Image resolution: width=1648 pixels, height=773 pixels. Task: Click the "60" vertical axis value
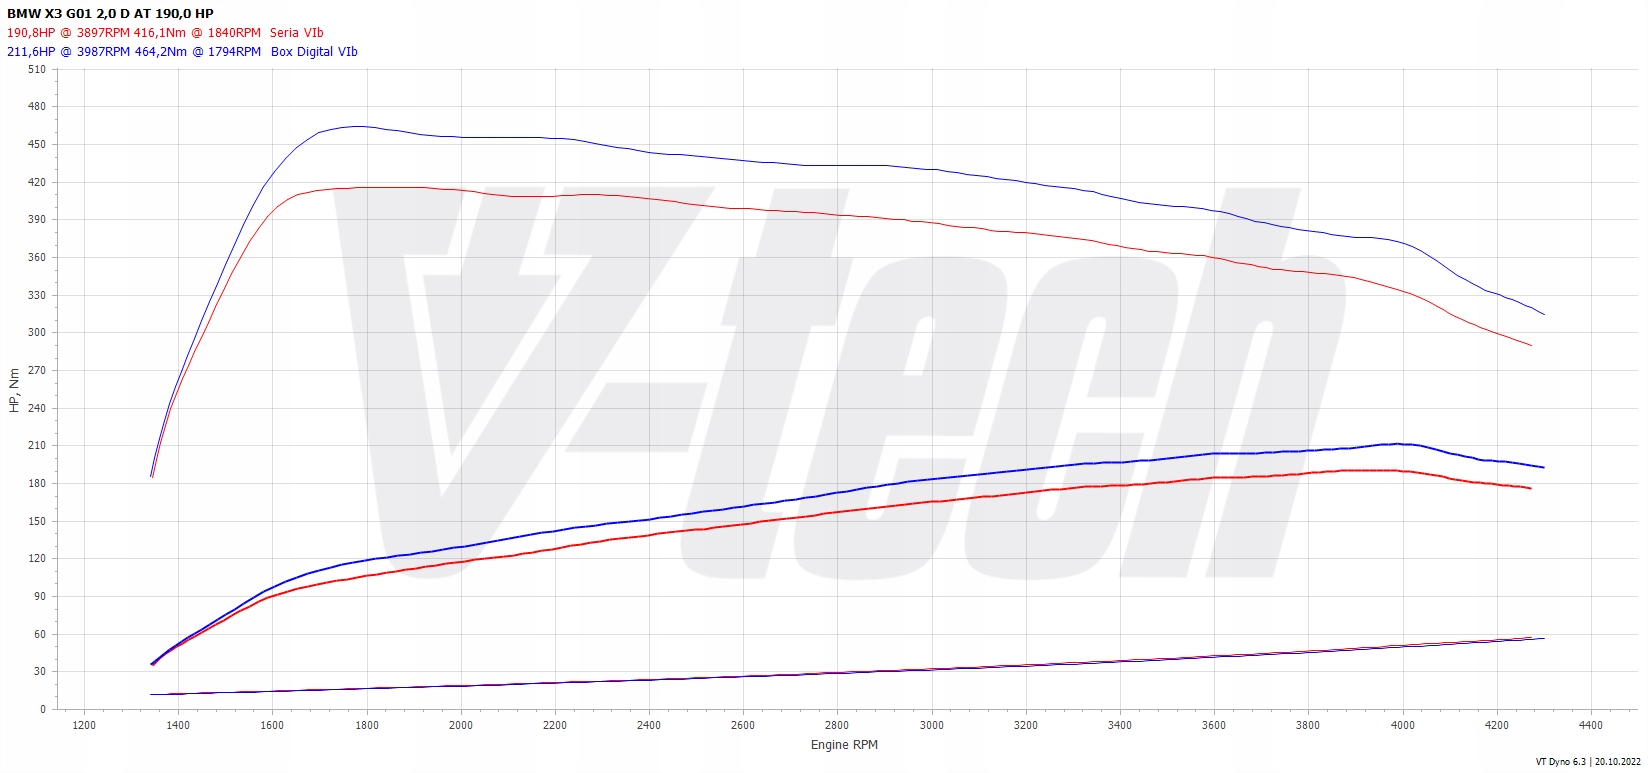pyautogui.click(x=40, y=634)
